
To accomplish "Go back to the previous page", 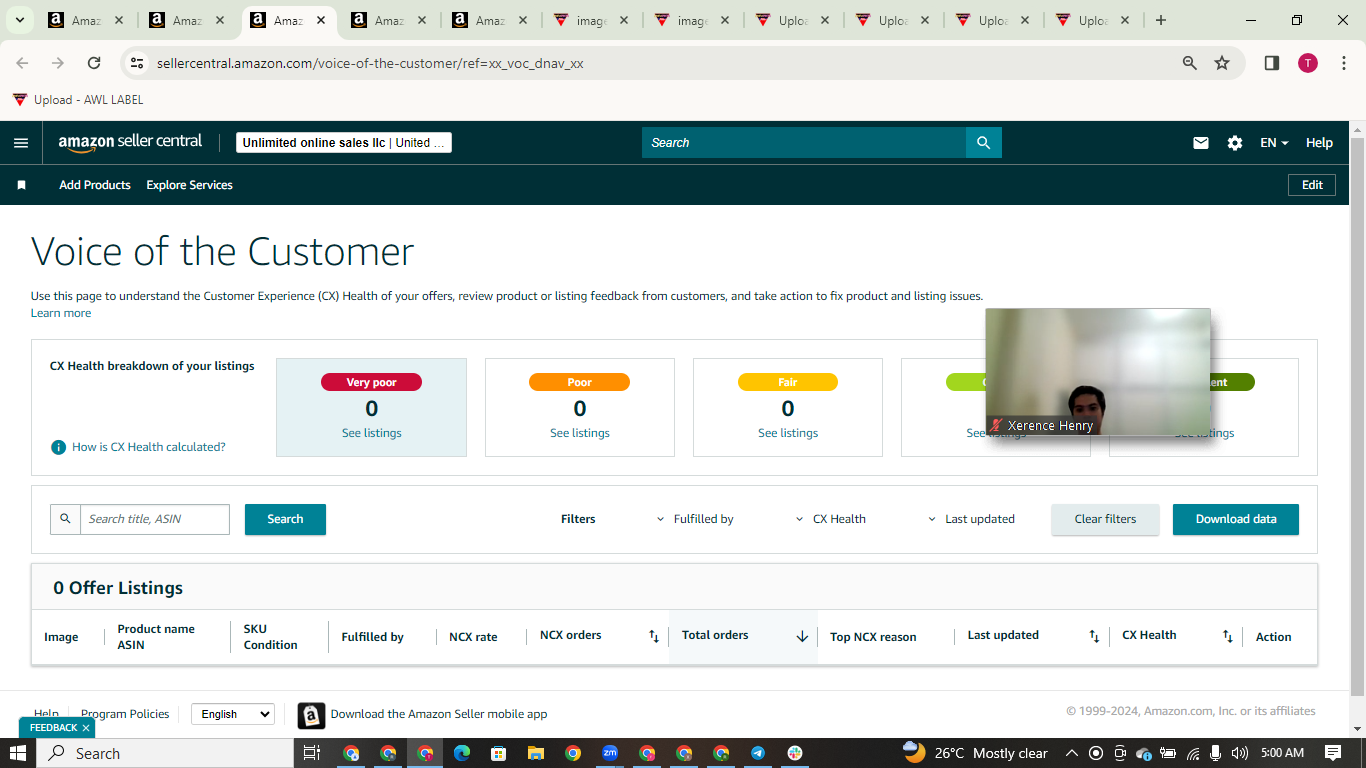I will pyautogui.click(x=22, y=63).
